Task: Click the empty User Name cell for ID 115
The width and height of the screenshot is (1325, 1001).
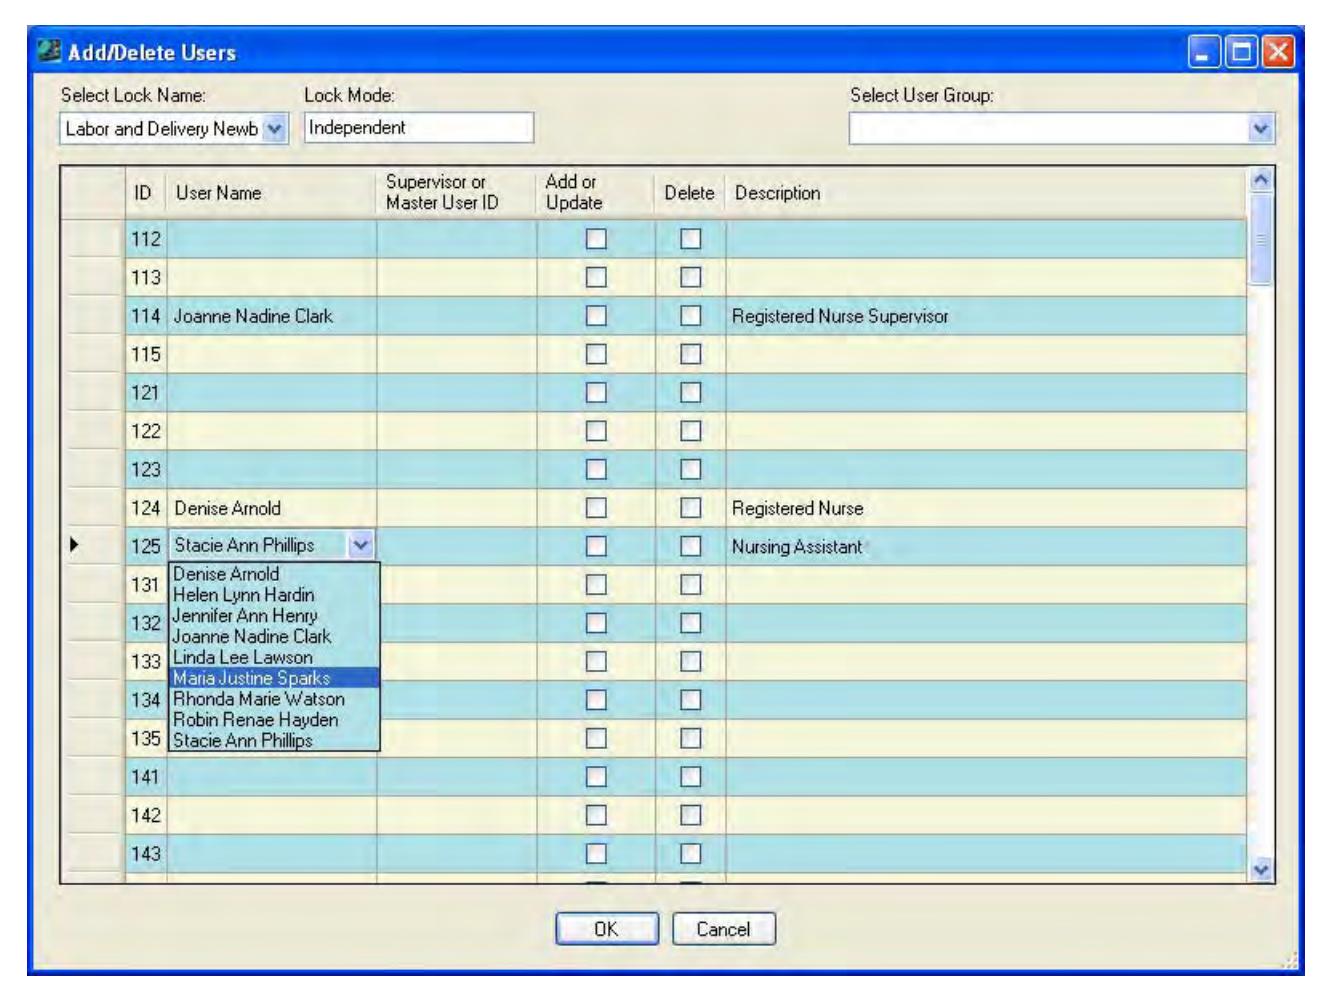Action: pyautogui.click(x=272, y=354)
